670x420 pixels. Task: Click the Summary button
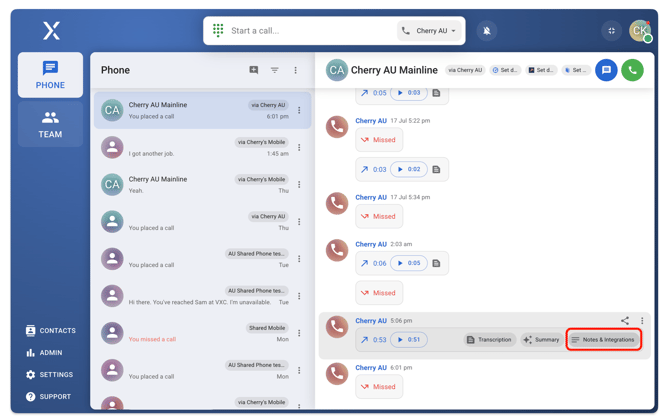coord(541,340)
